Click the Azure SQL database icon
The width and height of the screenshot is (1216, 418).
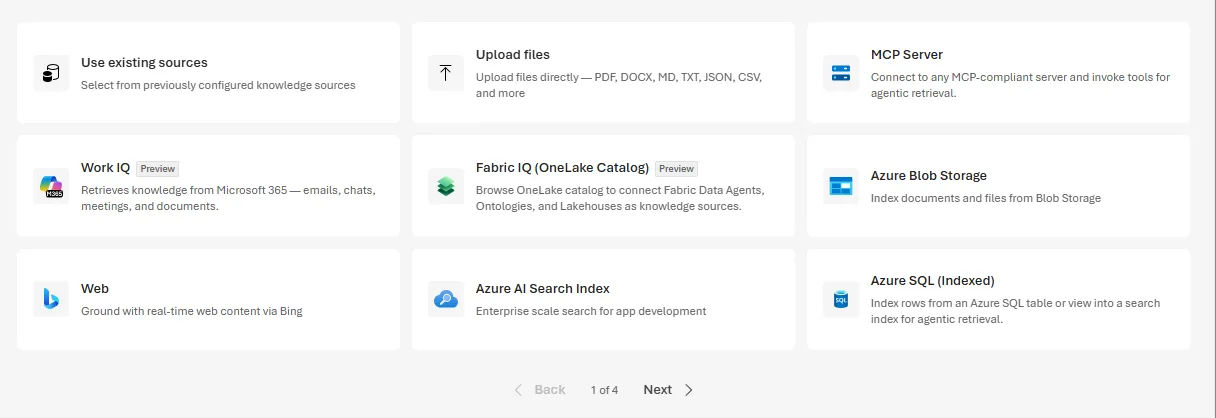click(x=841, y=299)
